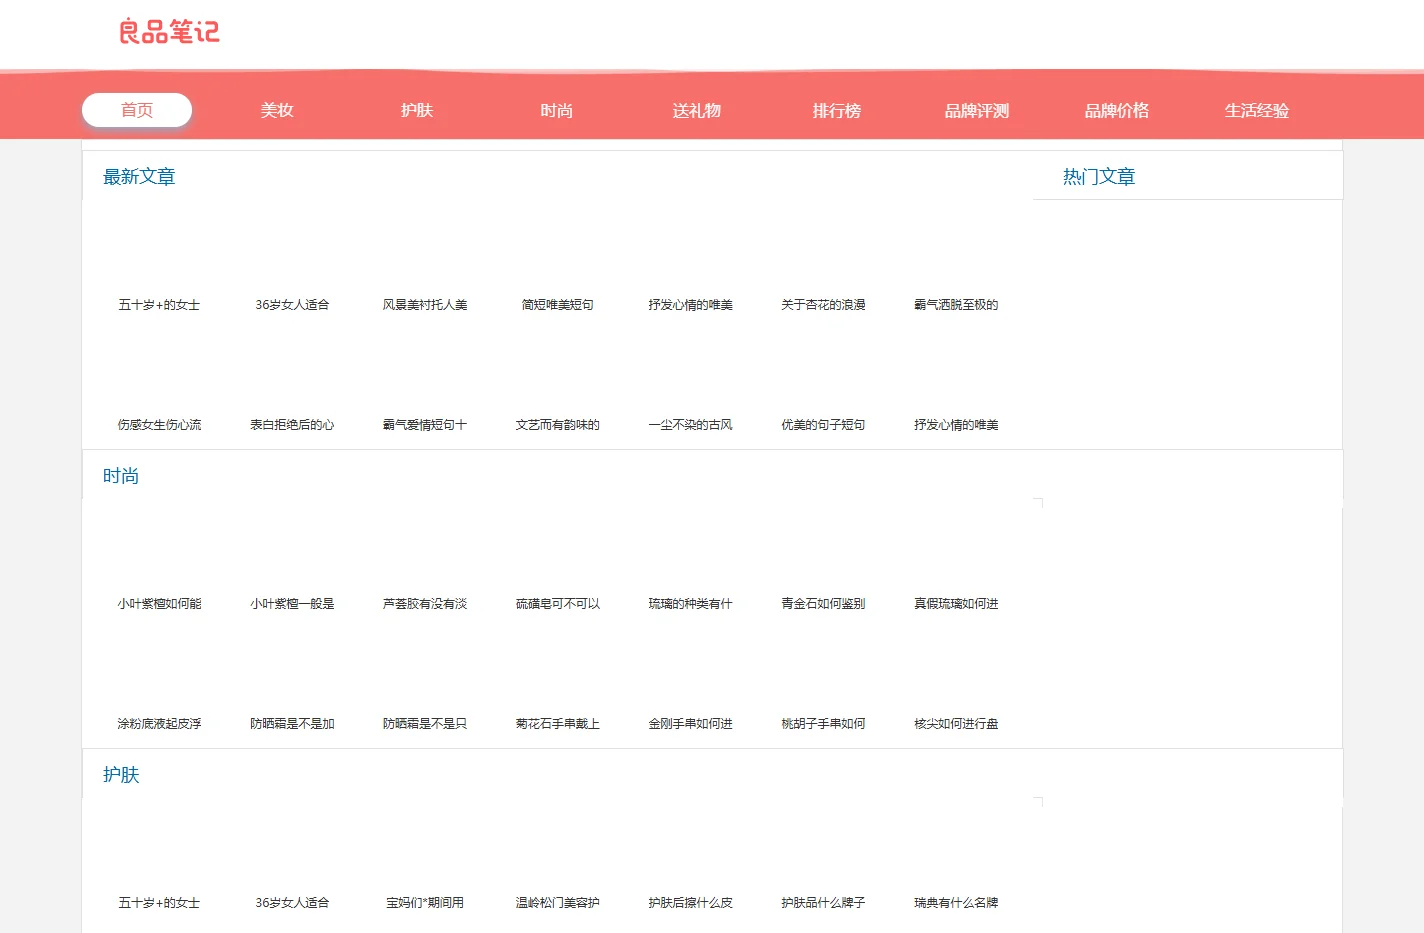Click the 良品笔记 site logo
Viewport: 1424px width, 933px height.
point(169,32)
